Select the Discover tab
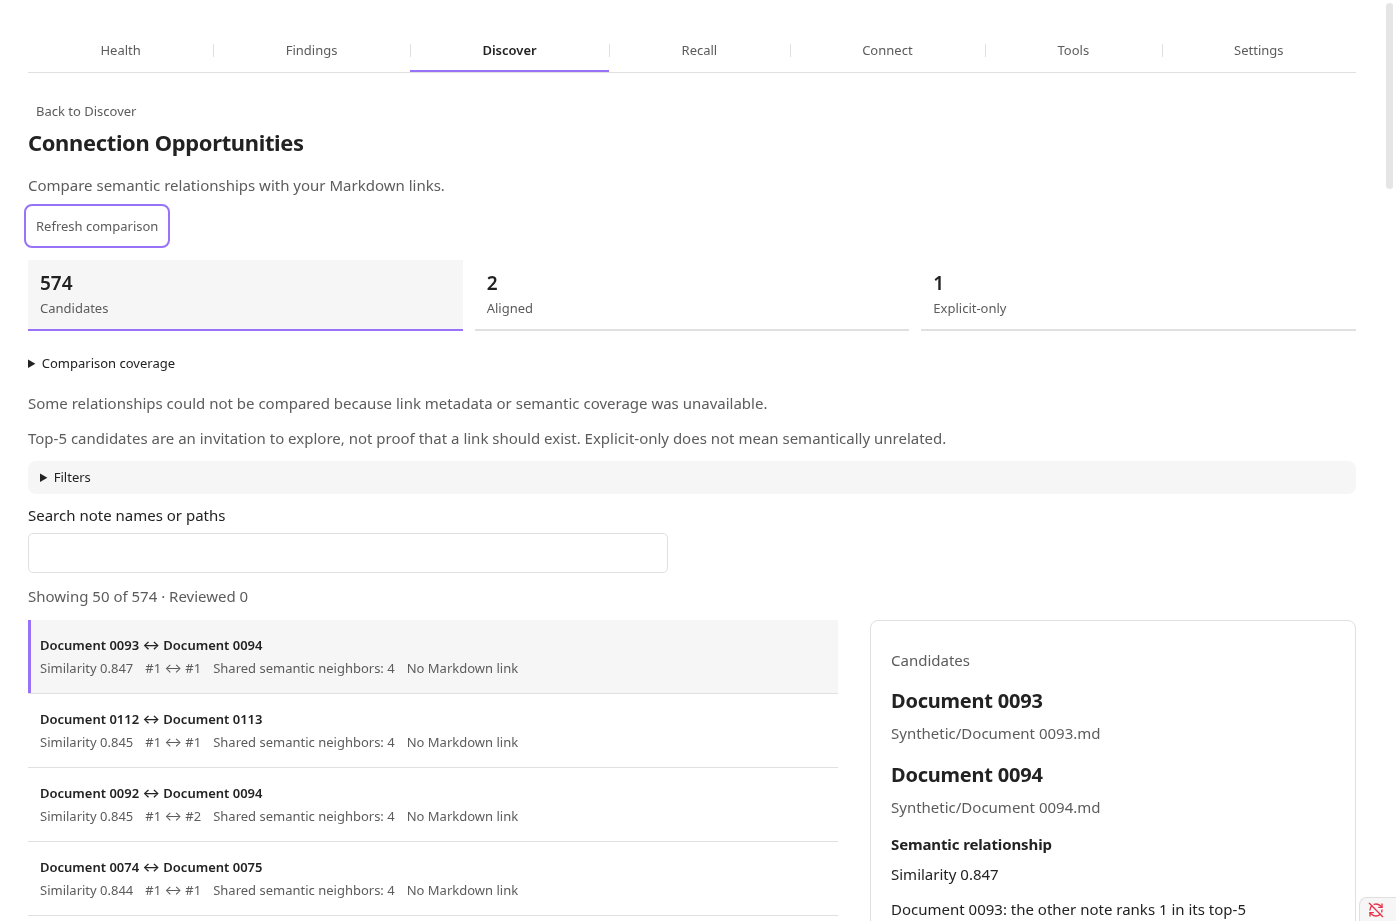The height and width of the screenshot is (921, 1396). (509, 50)
